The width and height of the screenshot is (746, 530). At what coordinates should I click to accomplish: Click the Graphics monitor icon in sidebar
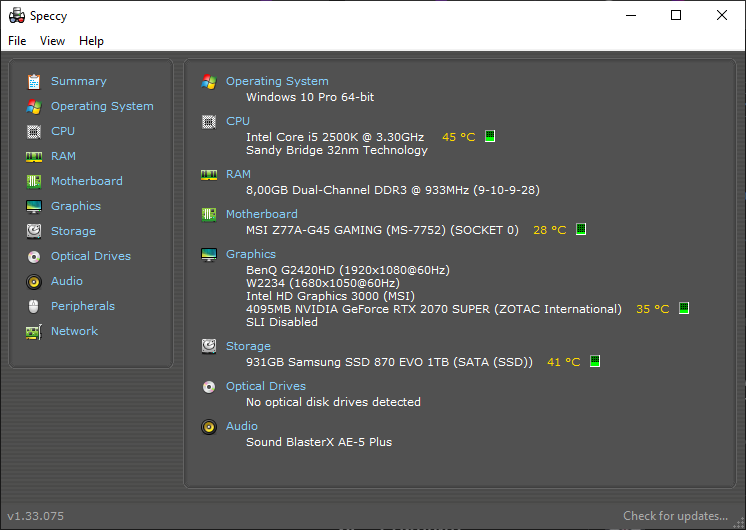pos(34,206)
